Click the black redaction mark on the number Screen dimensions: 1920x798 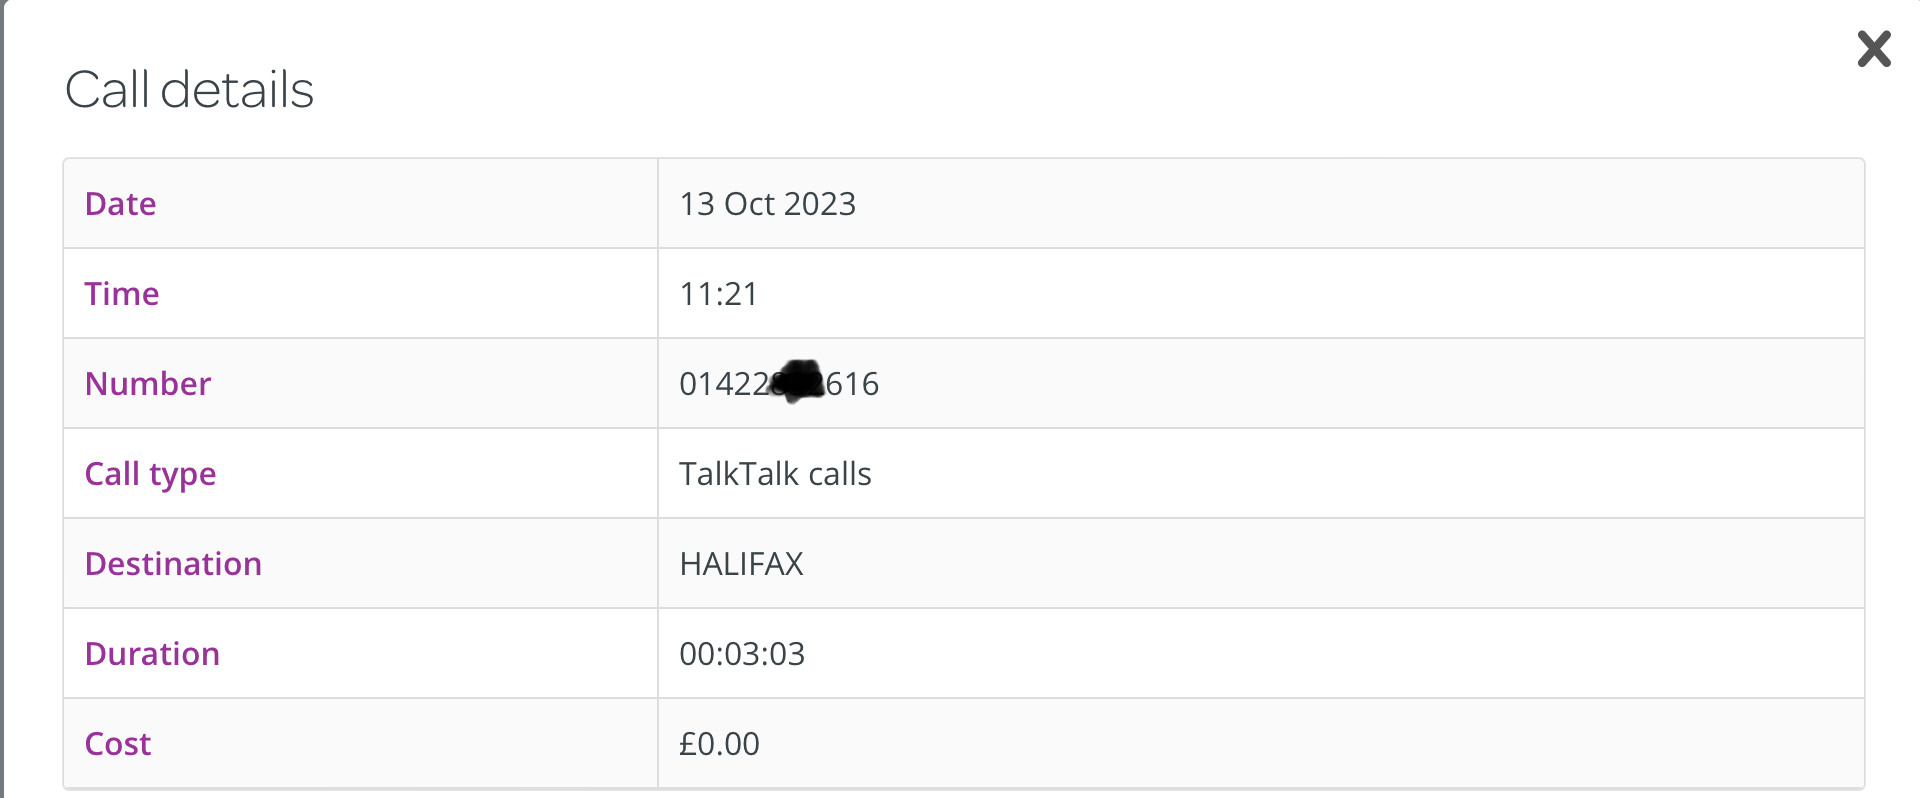798,381
